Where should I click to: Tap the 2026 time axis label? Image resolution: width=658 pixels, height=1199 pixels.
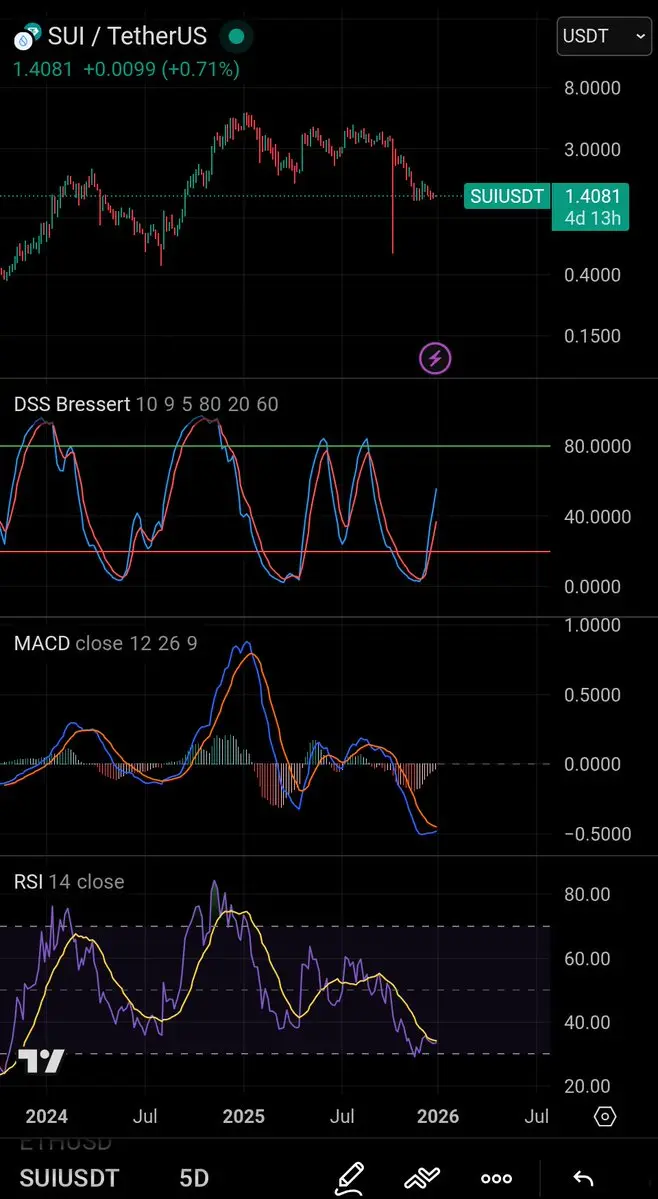[438, 1116]
